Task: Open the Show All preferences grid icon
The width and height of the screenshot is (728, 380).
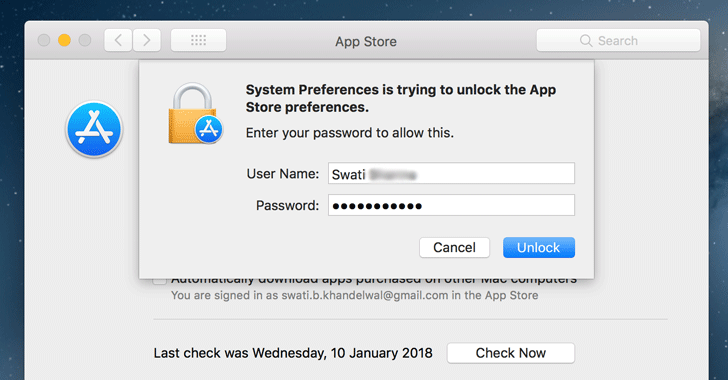Action: coord(198,40)
